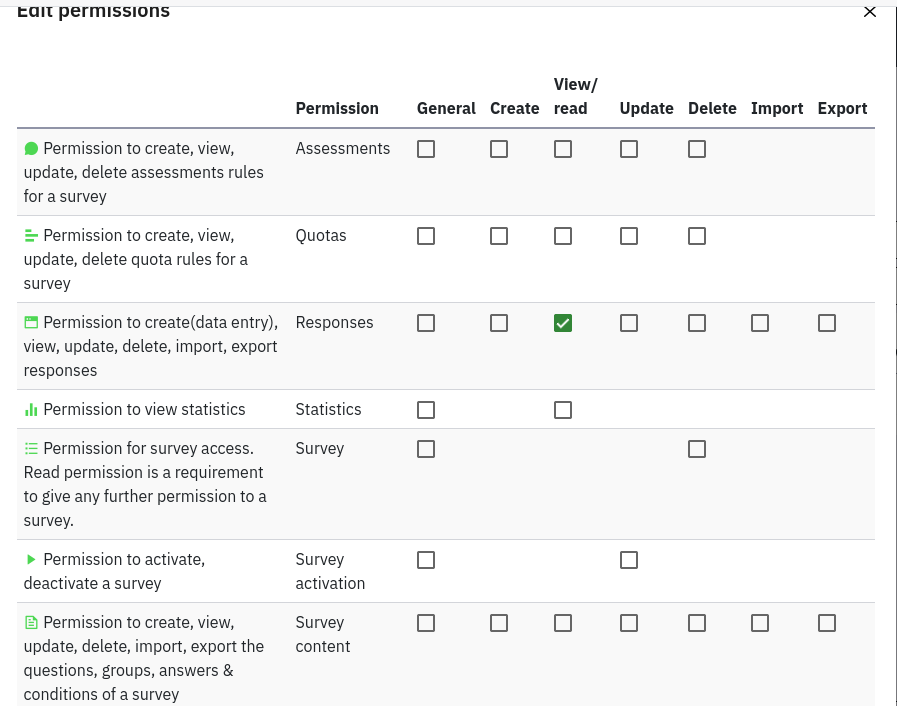The image size is (897, 706).
Task: Click the Statistics bar chart icon
Action: point(31,410)
